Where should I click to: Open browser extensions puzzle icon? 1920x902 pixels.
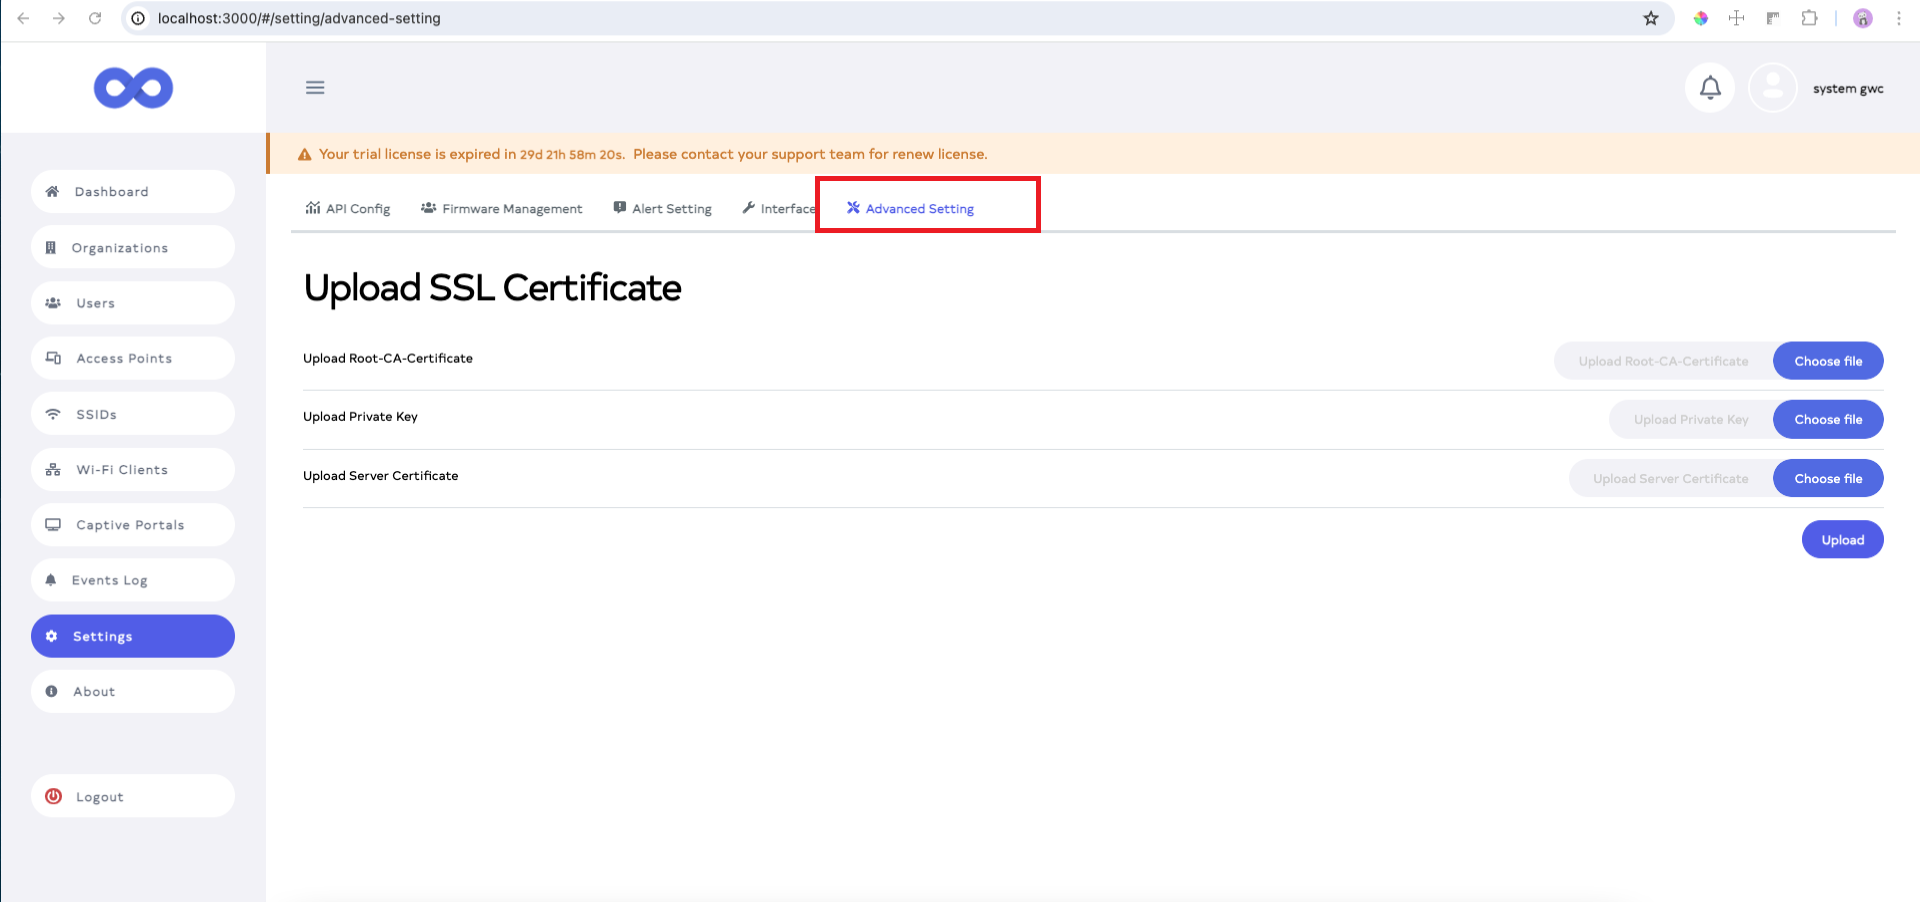[x=1809, y=18]
